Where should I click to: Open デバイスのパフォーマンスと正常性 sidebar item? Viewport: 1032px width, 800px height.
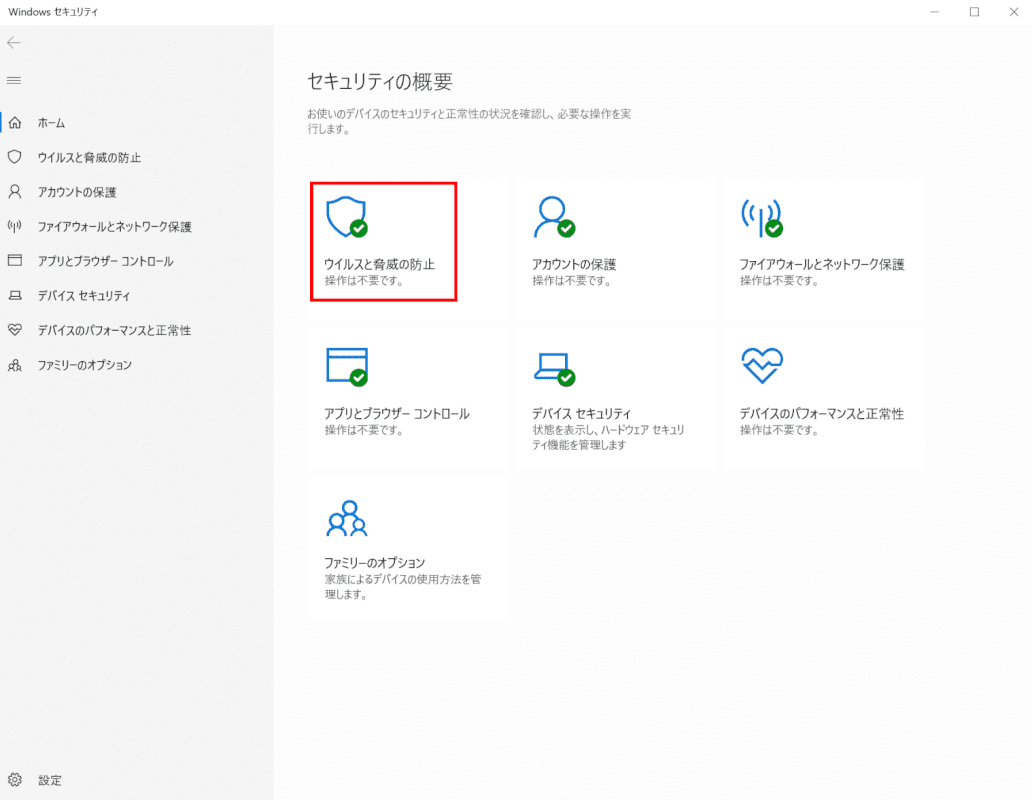[114, 330]
